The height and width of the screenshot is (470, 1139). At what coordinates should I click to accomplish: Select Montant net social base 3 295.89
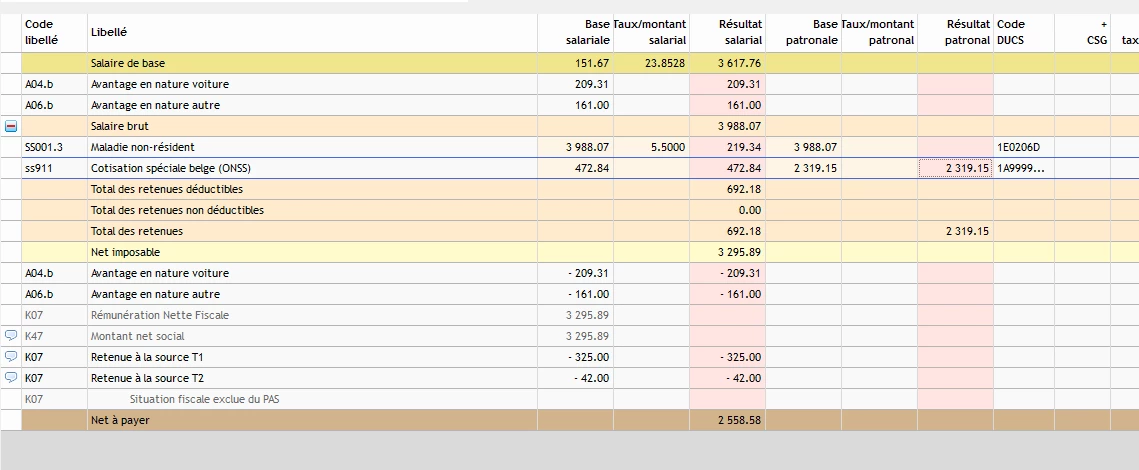[x=587, y=336]
